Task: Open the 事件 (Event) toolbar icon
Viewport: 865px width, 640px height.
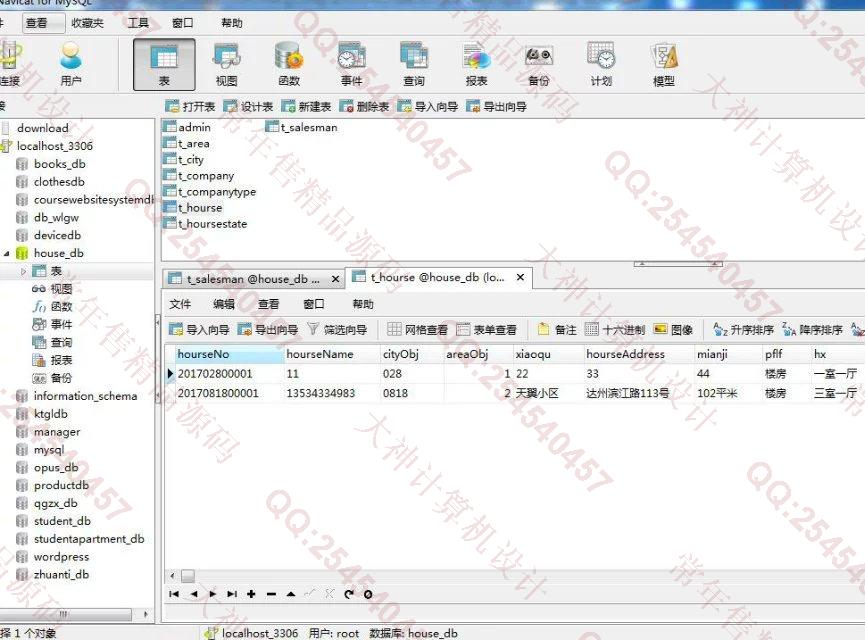Action: pos(351,65)
